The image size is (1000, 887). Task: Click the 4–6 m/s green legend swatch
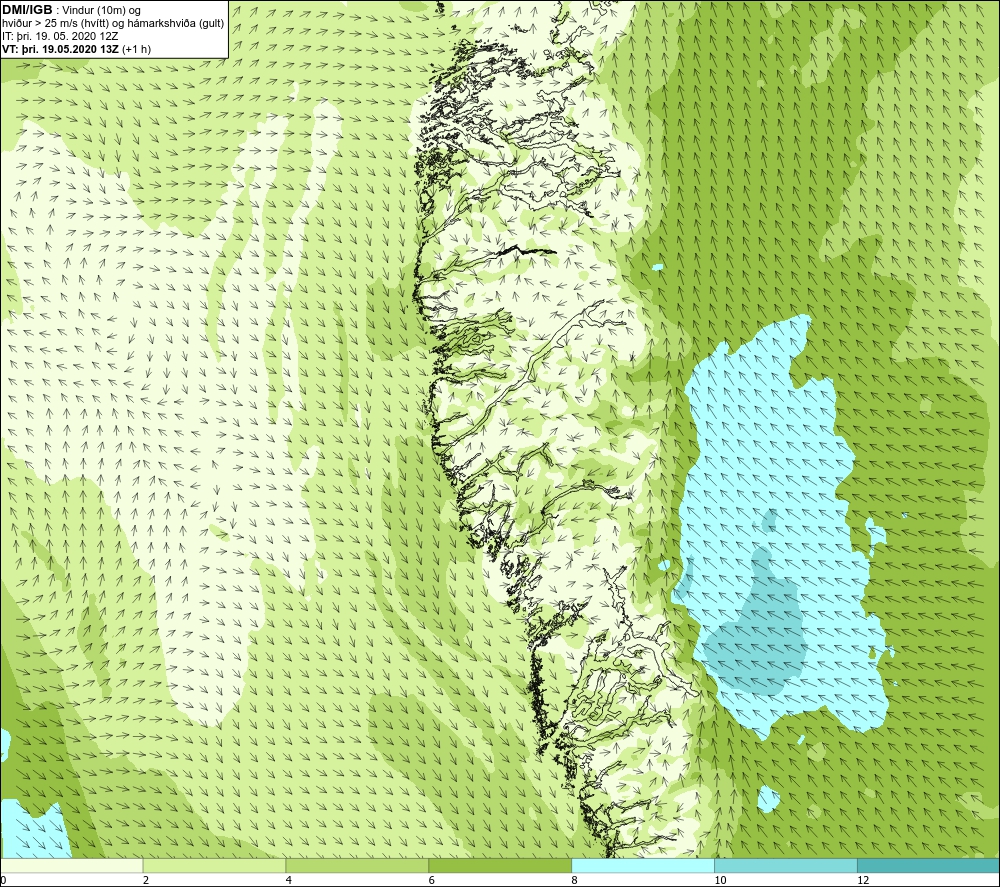(357, 865)
